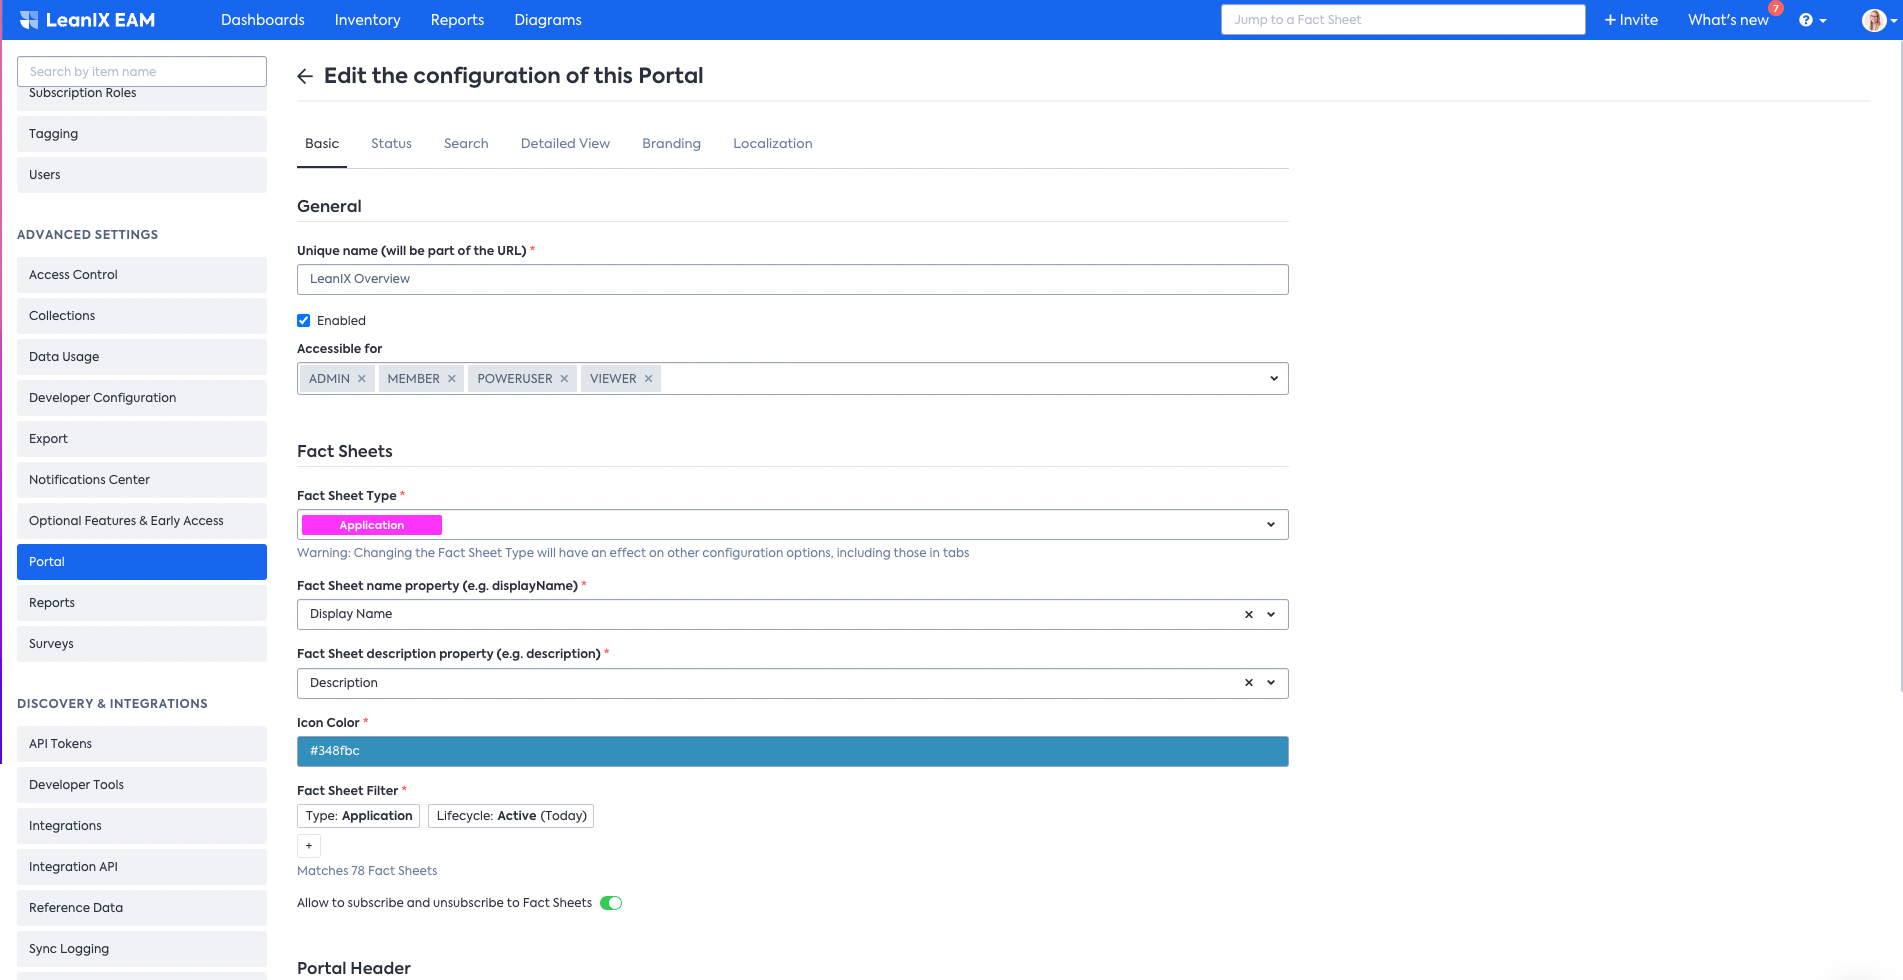This screenshot has width=1903, height=980.
Task: Open Sync Logging settings
Action: pos(142,949)
